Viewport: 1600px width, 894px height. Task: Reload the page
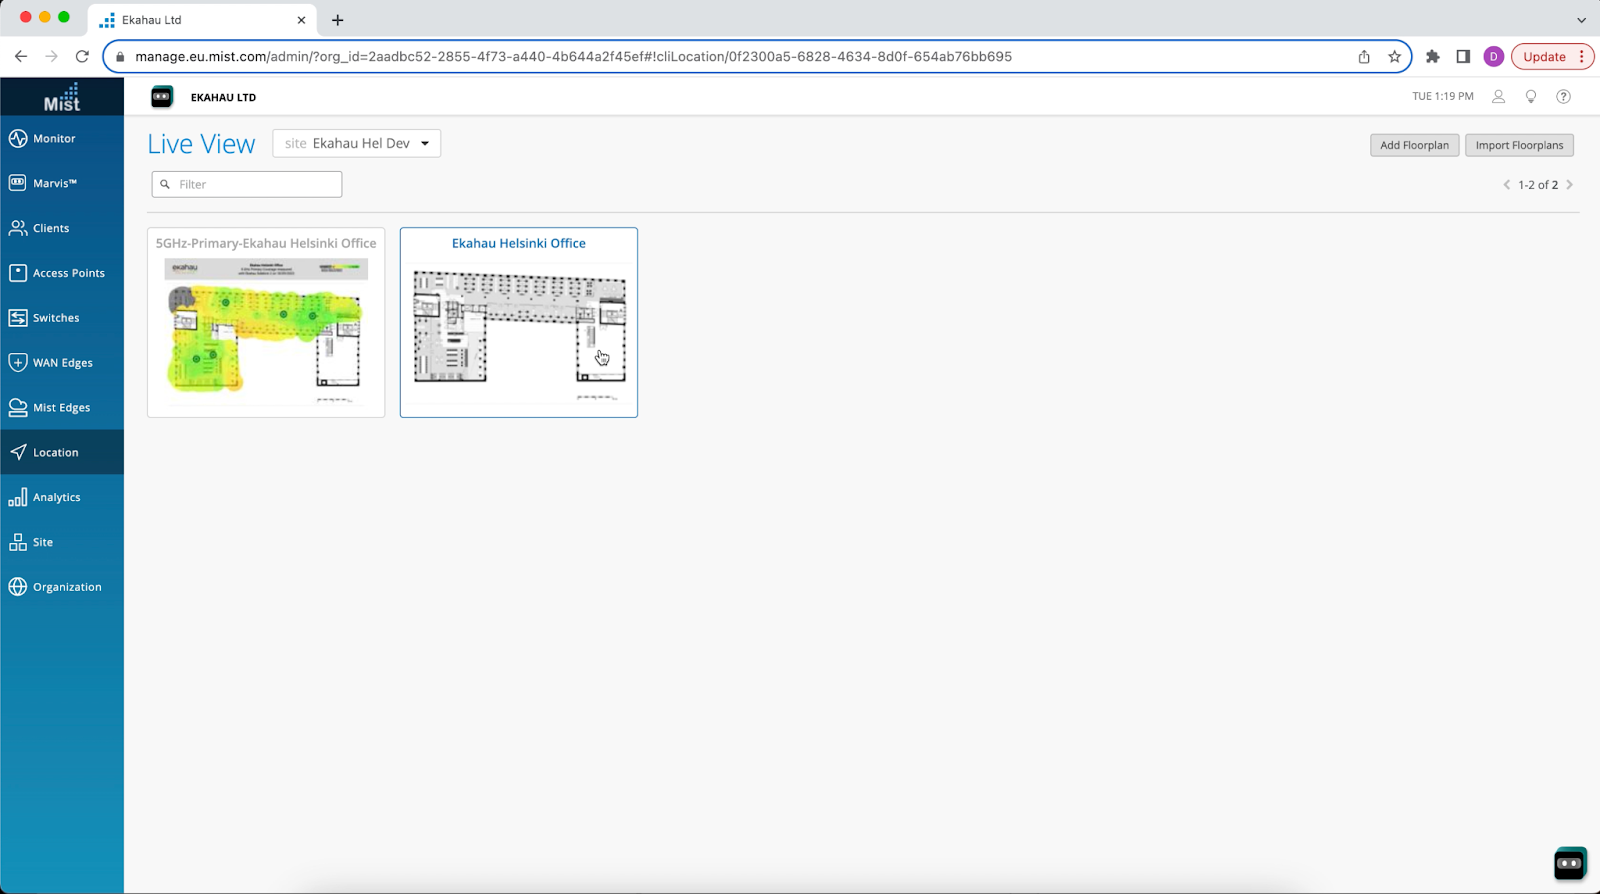[83, 57]
